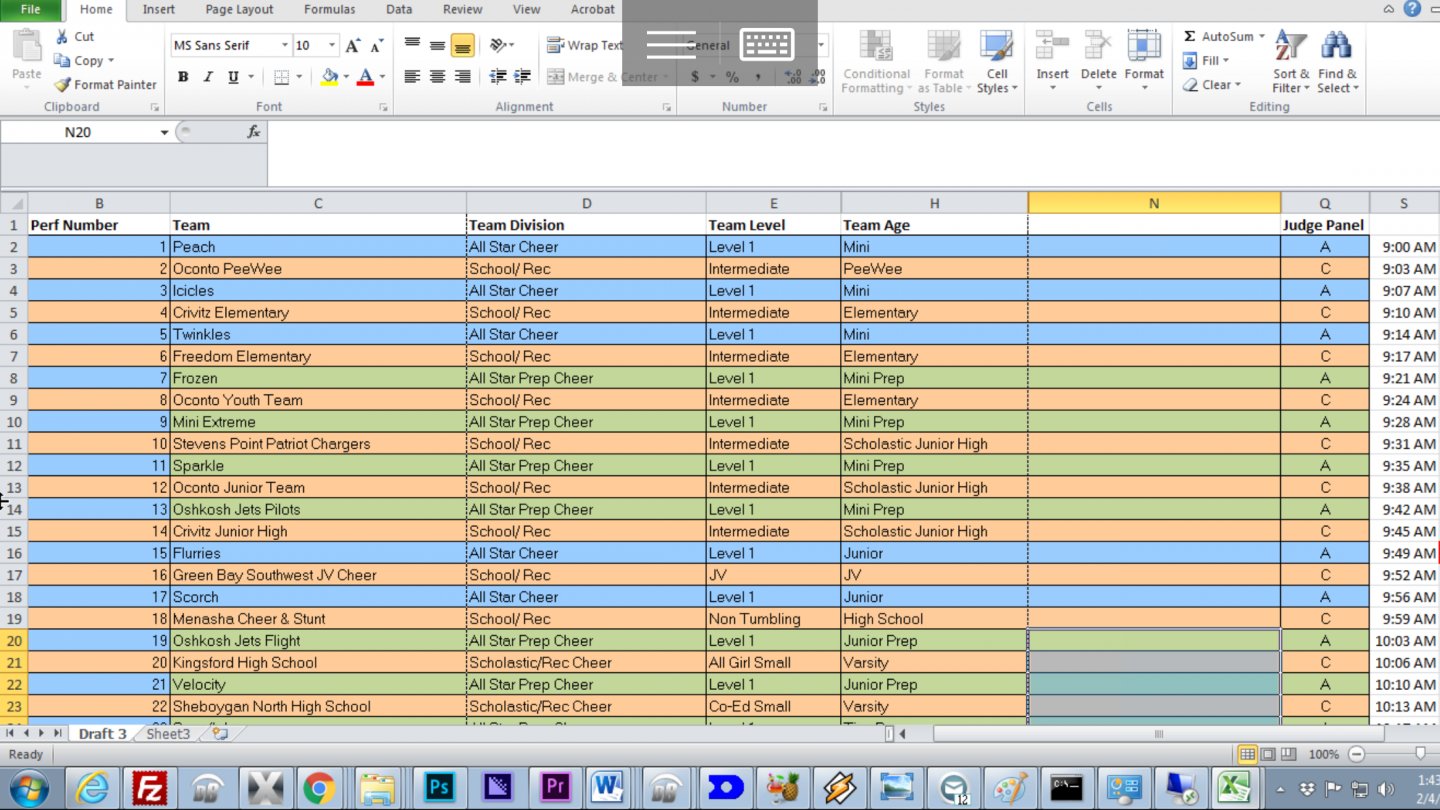Open the Fill Color dropdown arrow

(x=346, y=77)
